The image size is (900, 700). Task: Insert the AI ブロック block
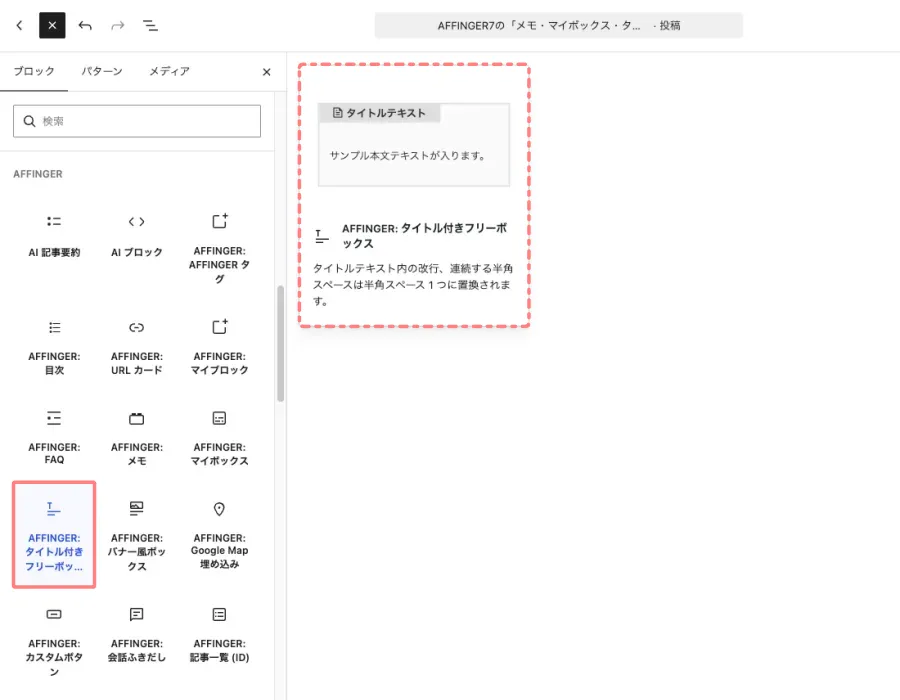click(x=137, y=238)
